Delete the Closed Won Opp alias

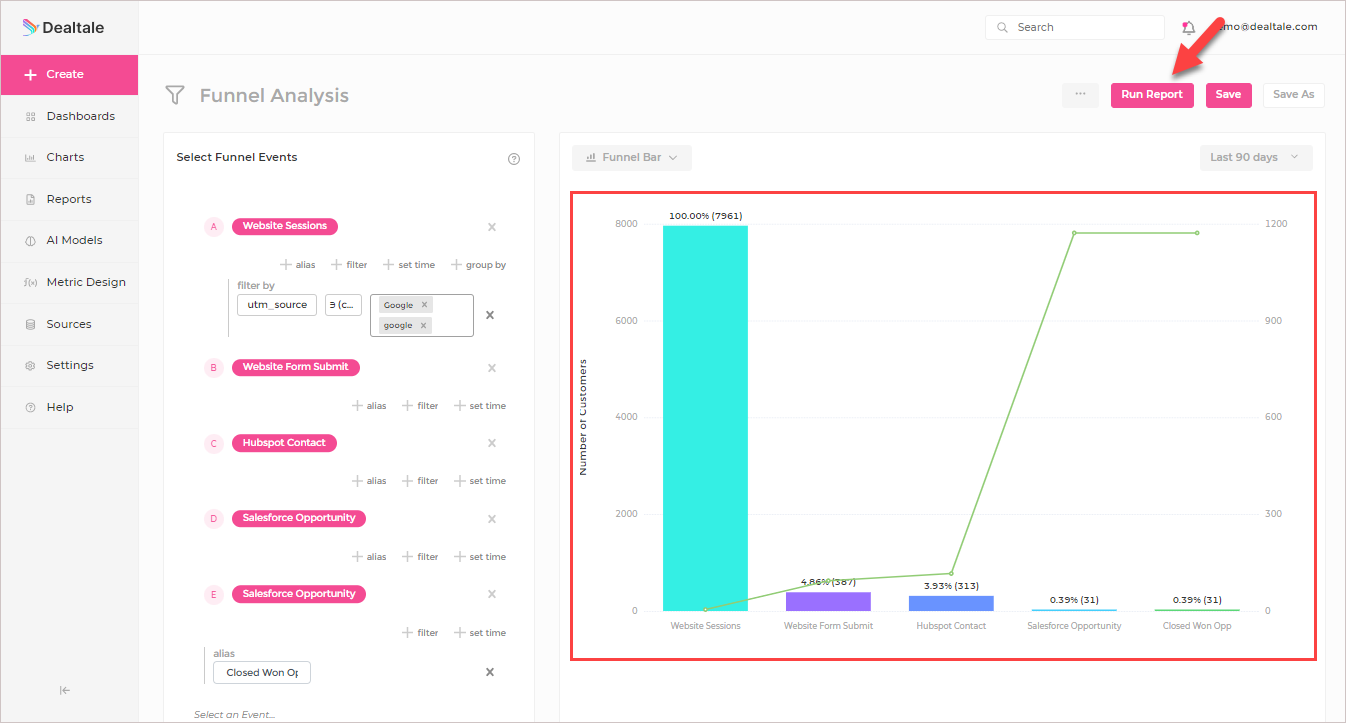[x=490, y=672]
